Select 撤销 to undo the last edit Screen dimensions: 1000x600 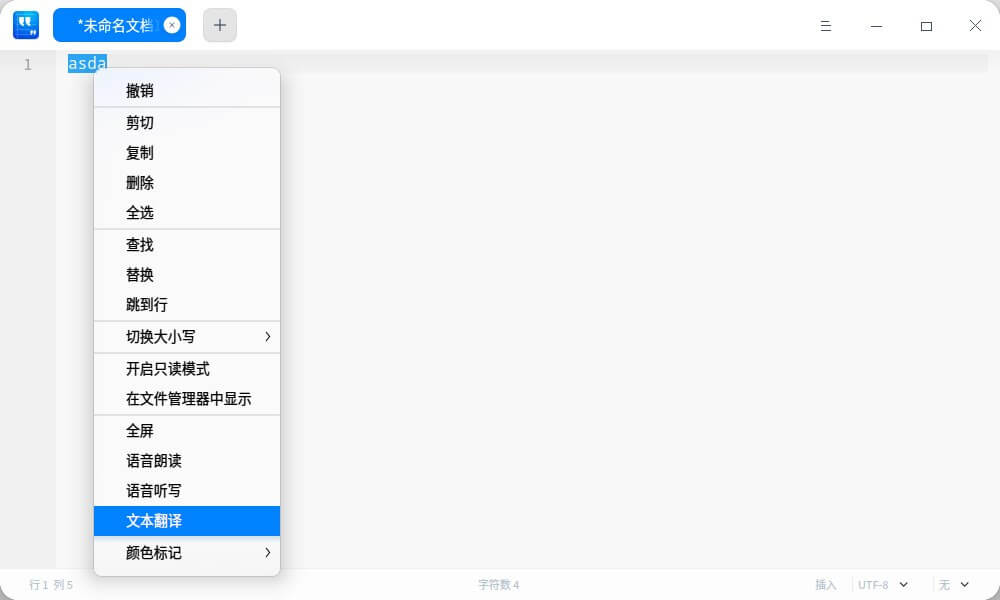coord(140,91)
